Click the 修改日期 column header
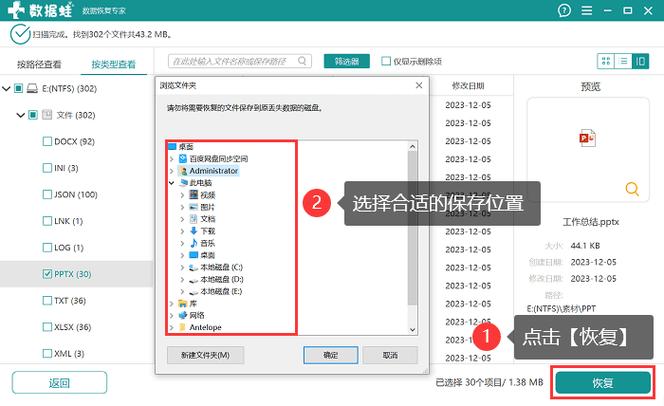Image resolution: width=664 pixels, height=406 pixels. (468, 86)
